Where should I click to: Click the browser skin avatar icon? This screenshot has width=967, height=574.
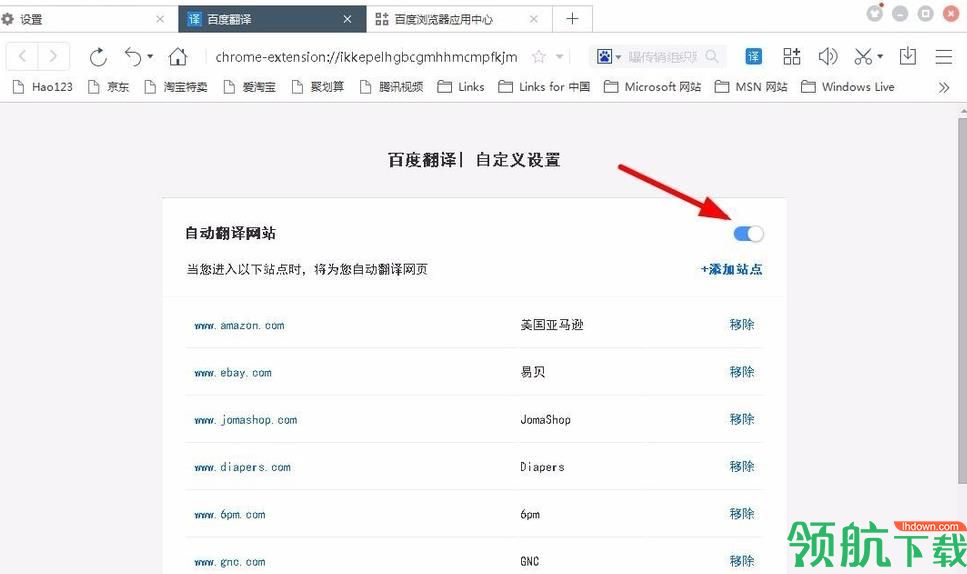pos(874,12)
